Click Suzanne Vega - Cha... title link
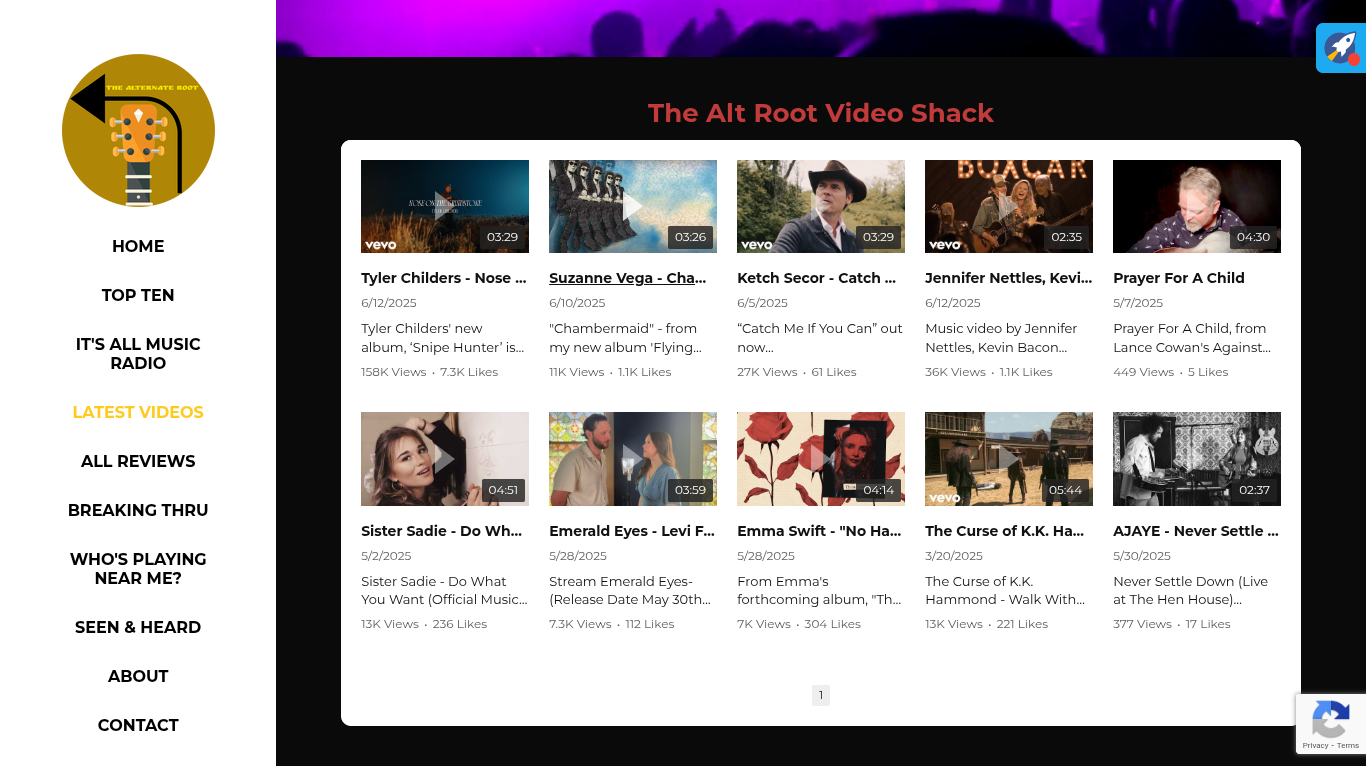 point(628,278)
